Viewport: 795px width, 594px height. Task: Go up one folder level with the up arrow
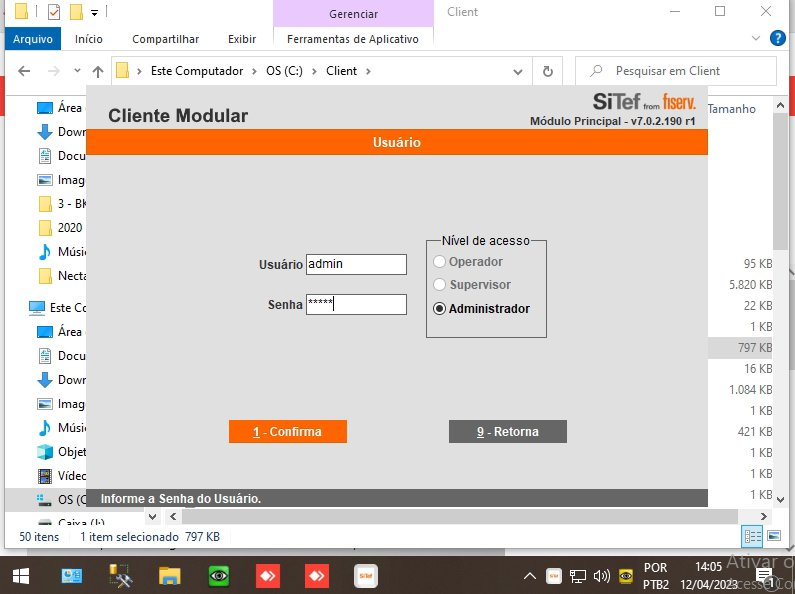tap(97, 71)
